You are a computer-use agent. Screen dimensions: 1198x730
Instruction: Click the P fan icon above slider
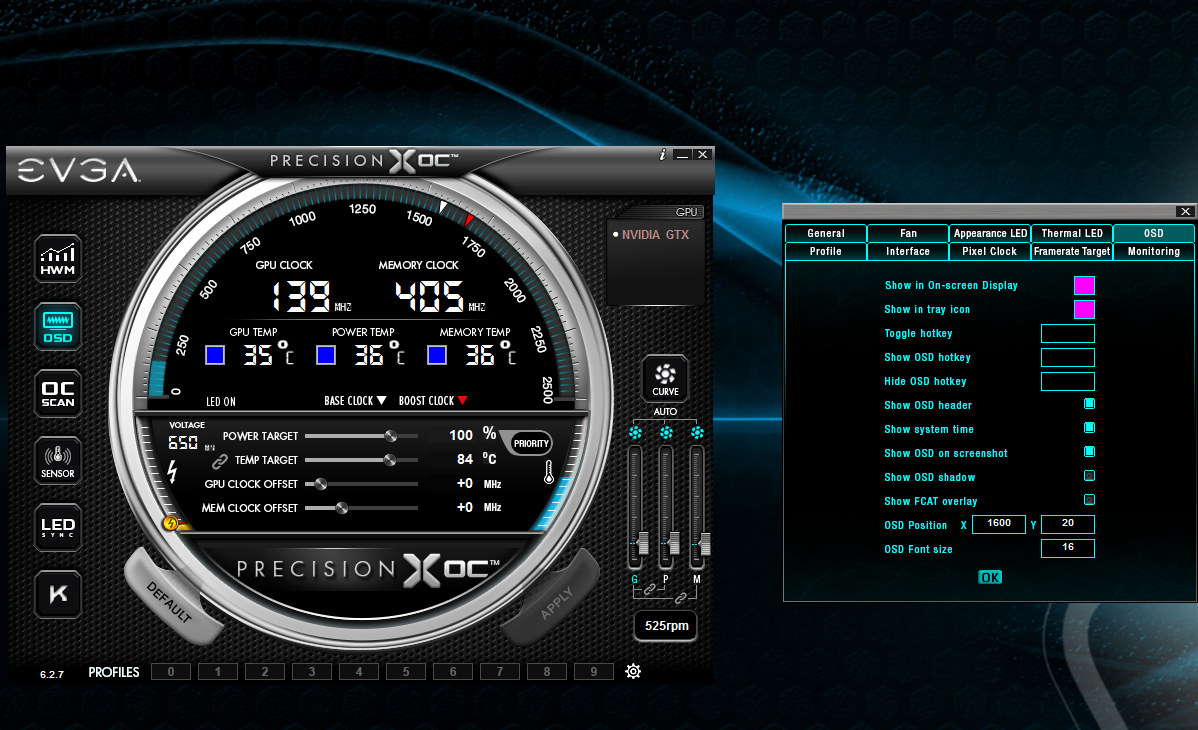point(666,433)
